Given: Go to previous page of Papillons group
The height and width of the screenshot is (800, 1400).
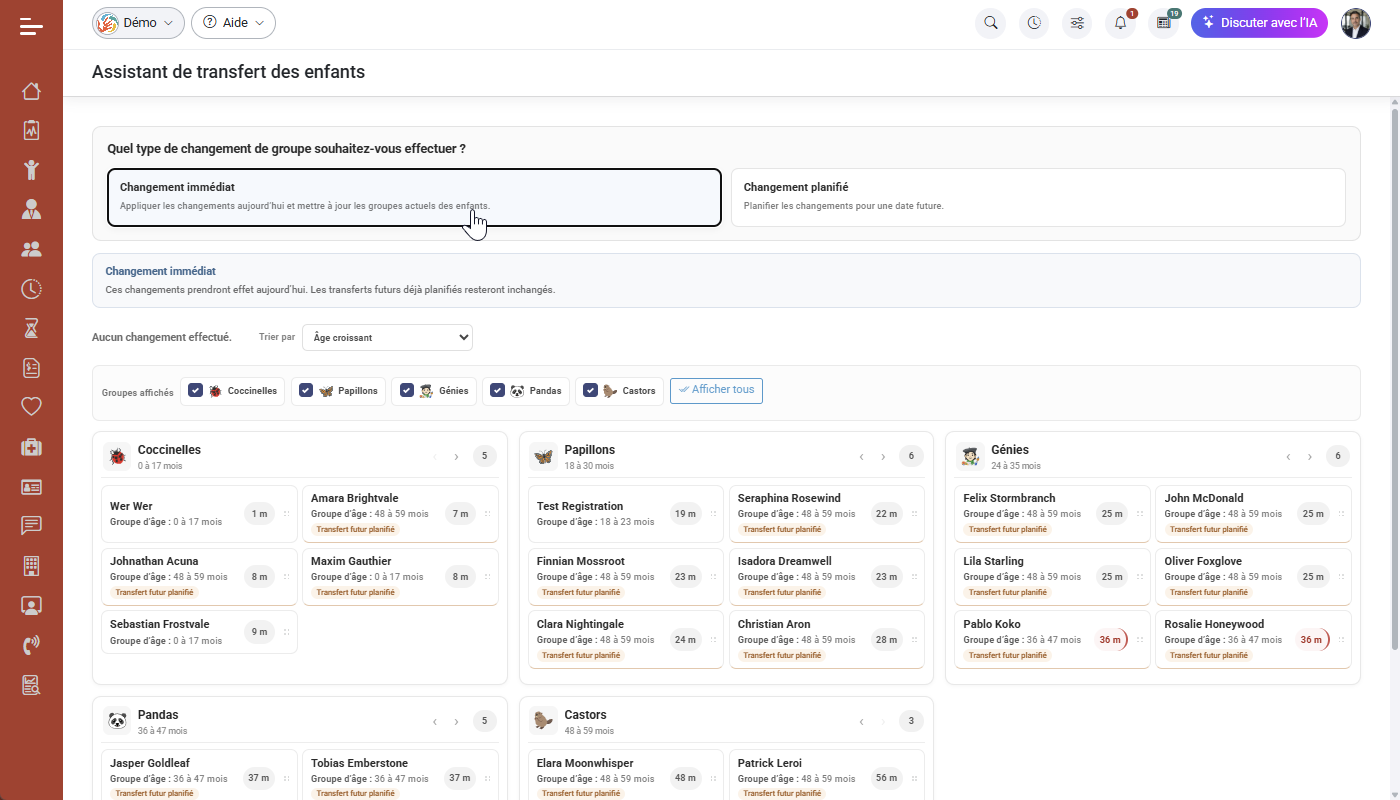Looking at the screenshot, I should 861,457.
